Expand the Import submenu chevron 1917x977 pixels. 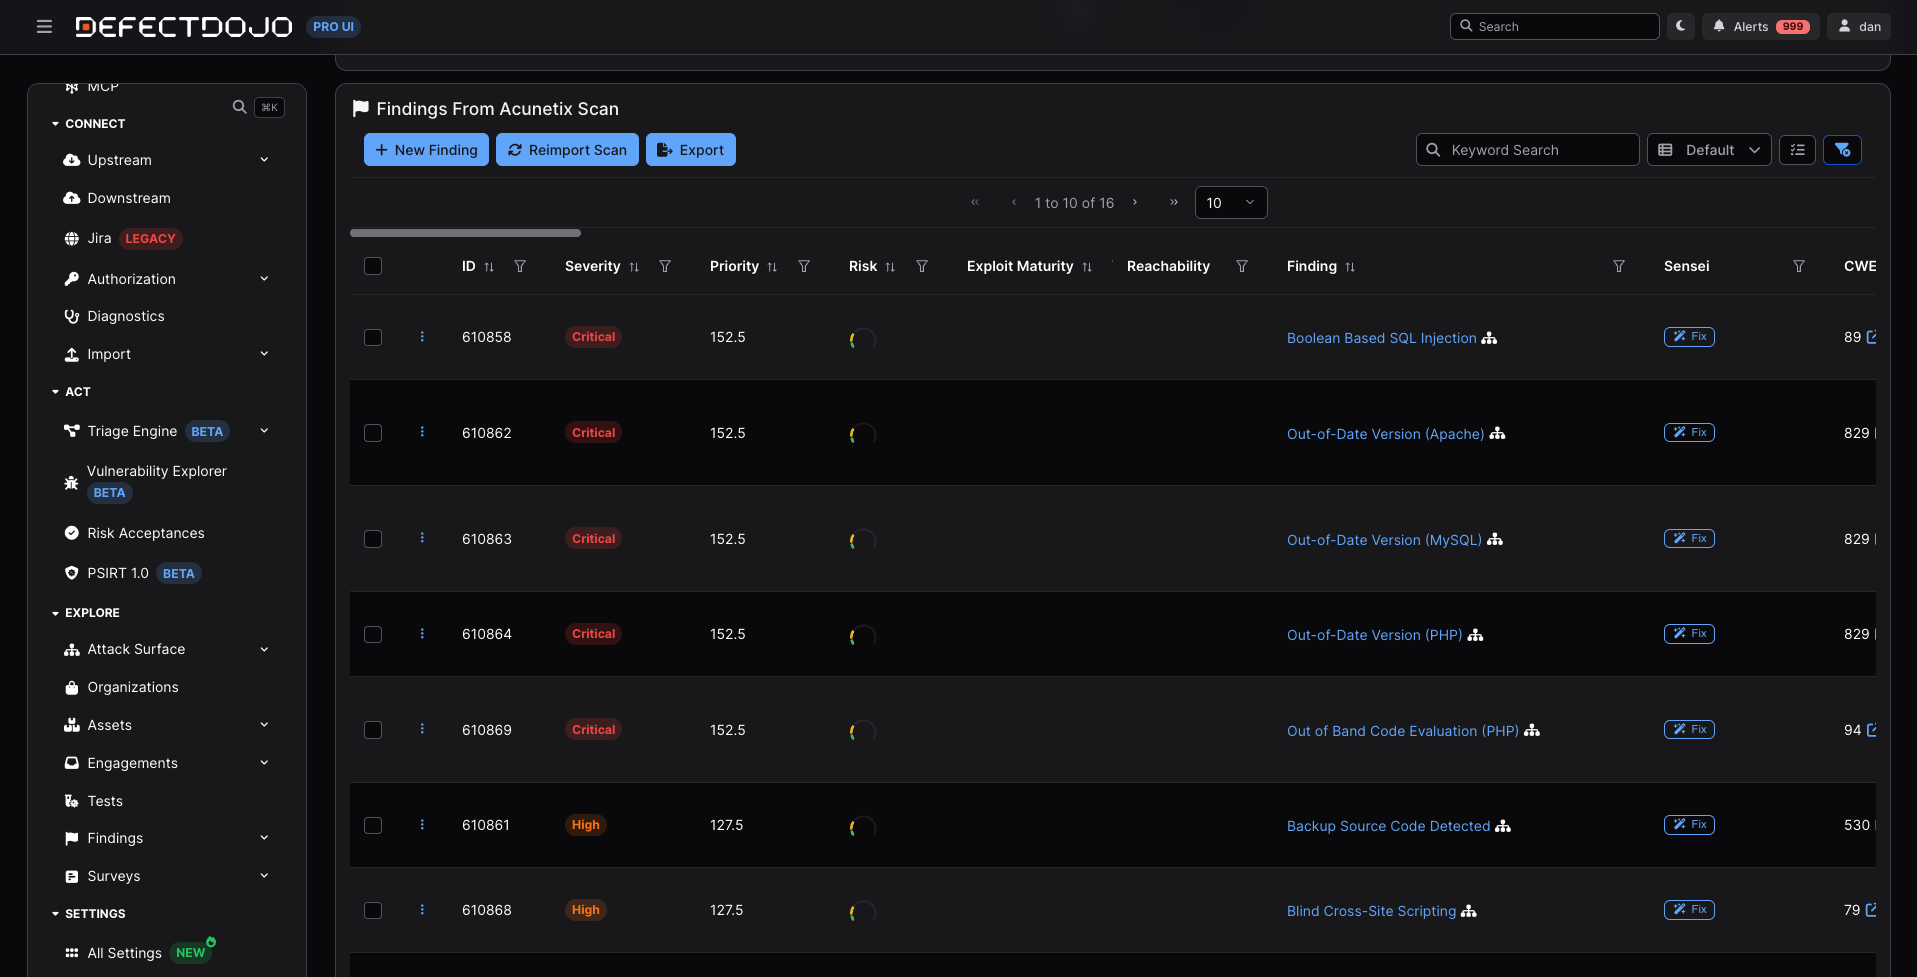click(x=264, y=354)
